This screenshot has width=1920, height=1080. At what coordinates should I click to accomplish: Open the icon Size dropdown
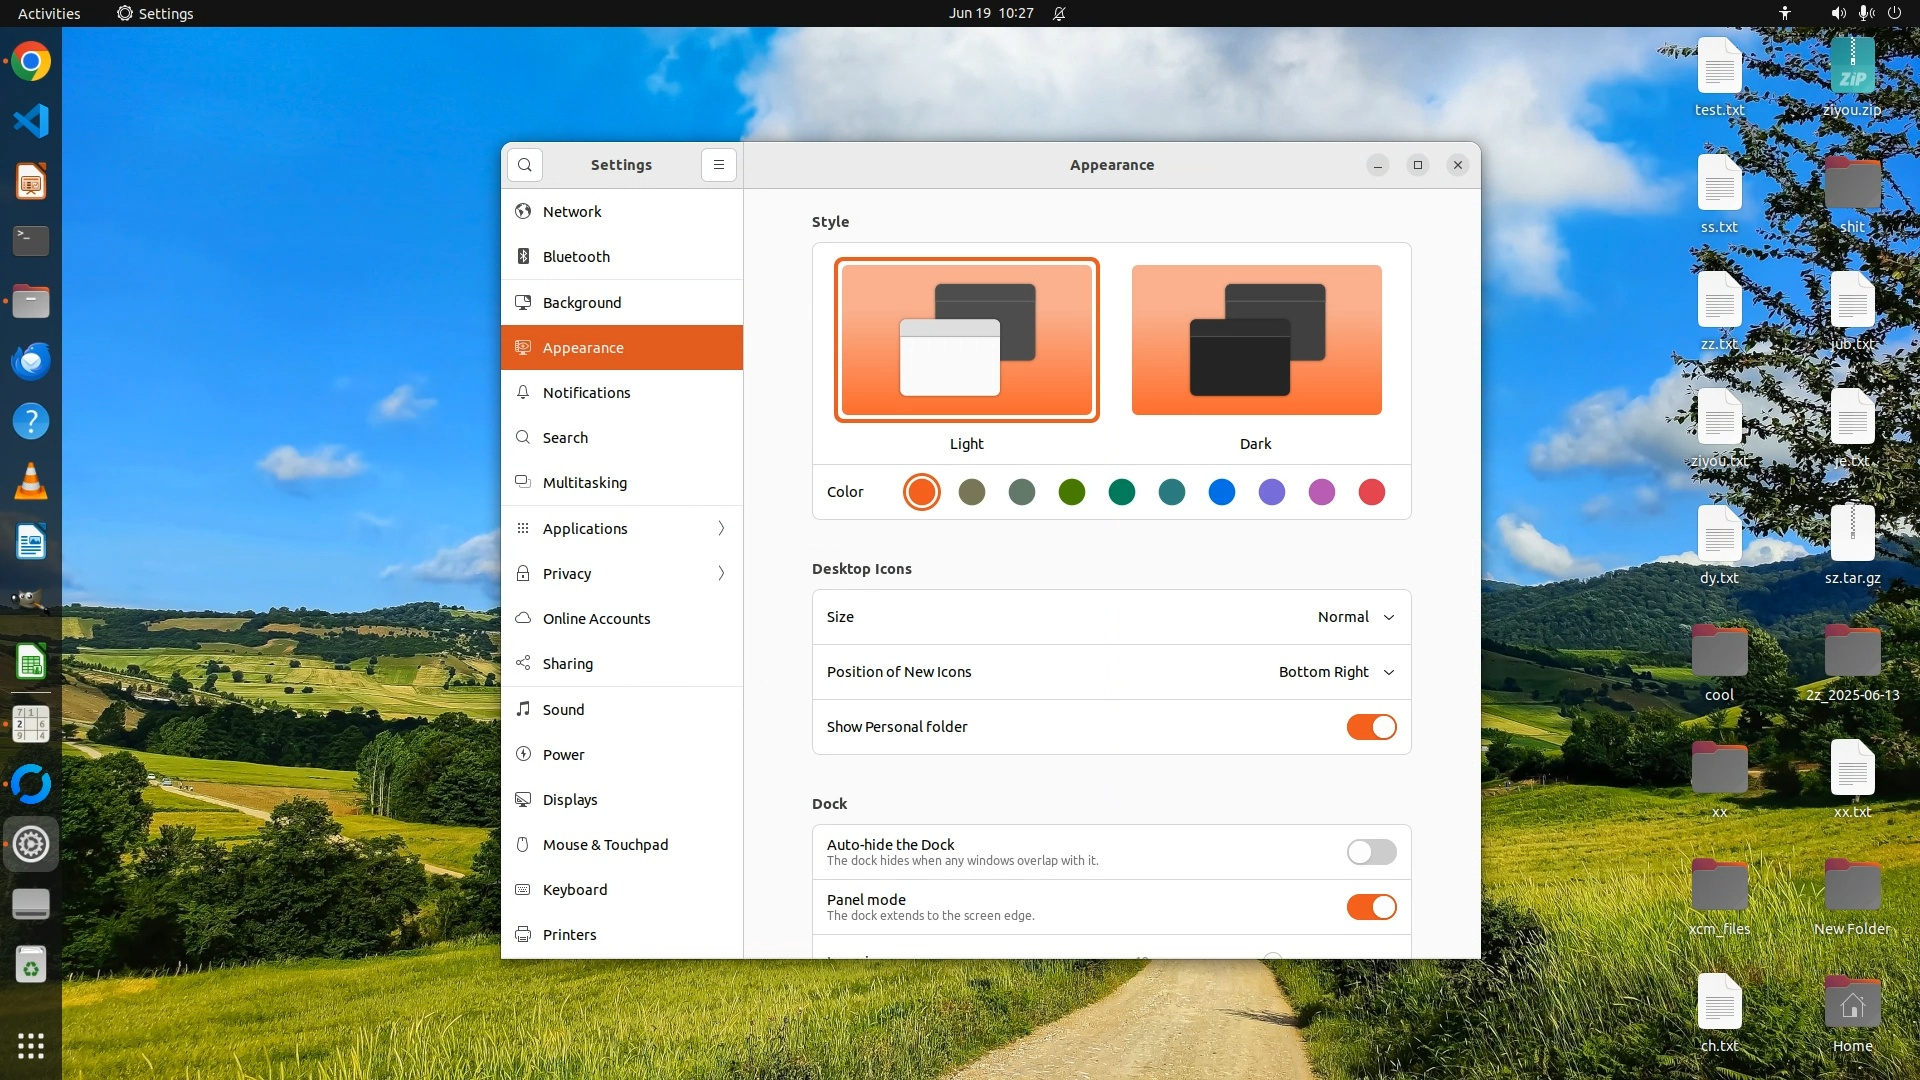point(1356,617)
